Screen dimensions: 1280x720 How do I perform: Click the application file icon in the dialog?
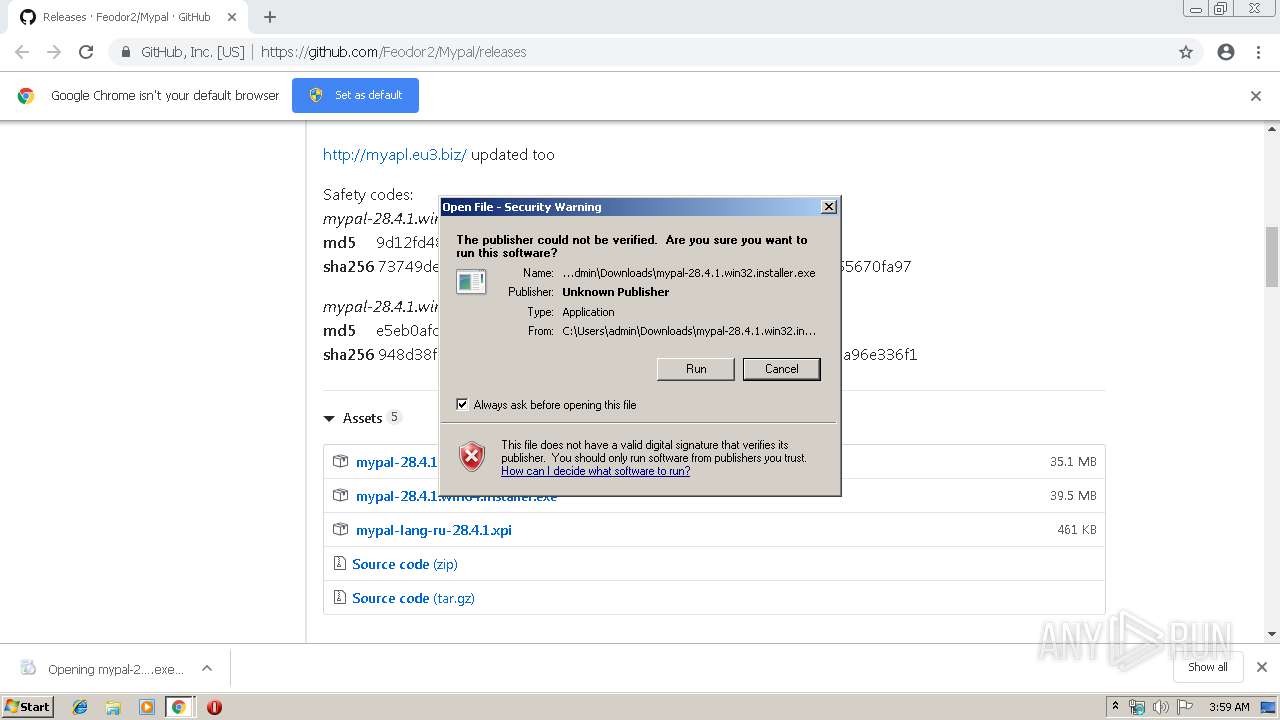471,282
